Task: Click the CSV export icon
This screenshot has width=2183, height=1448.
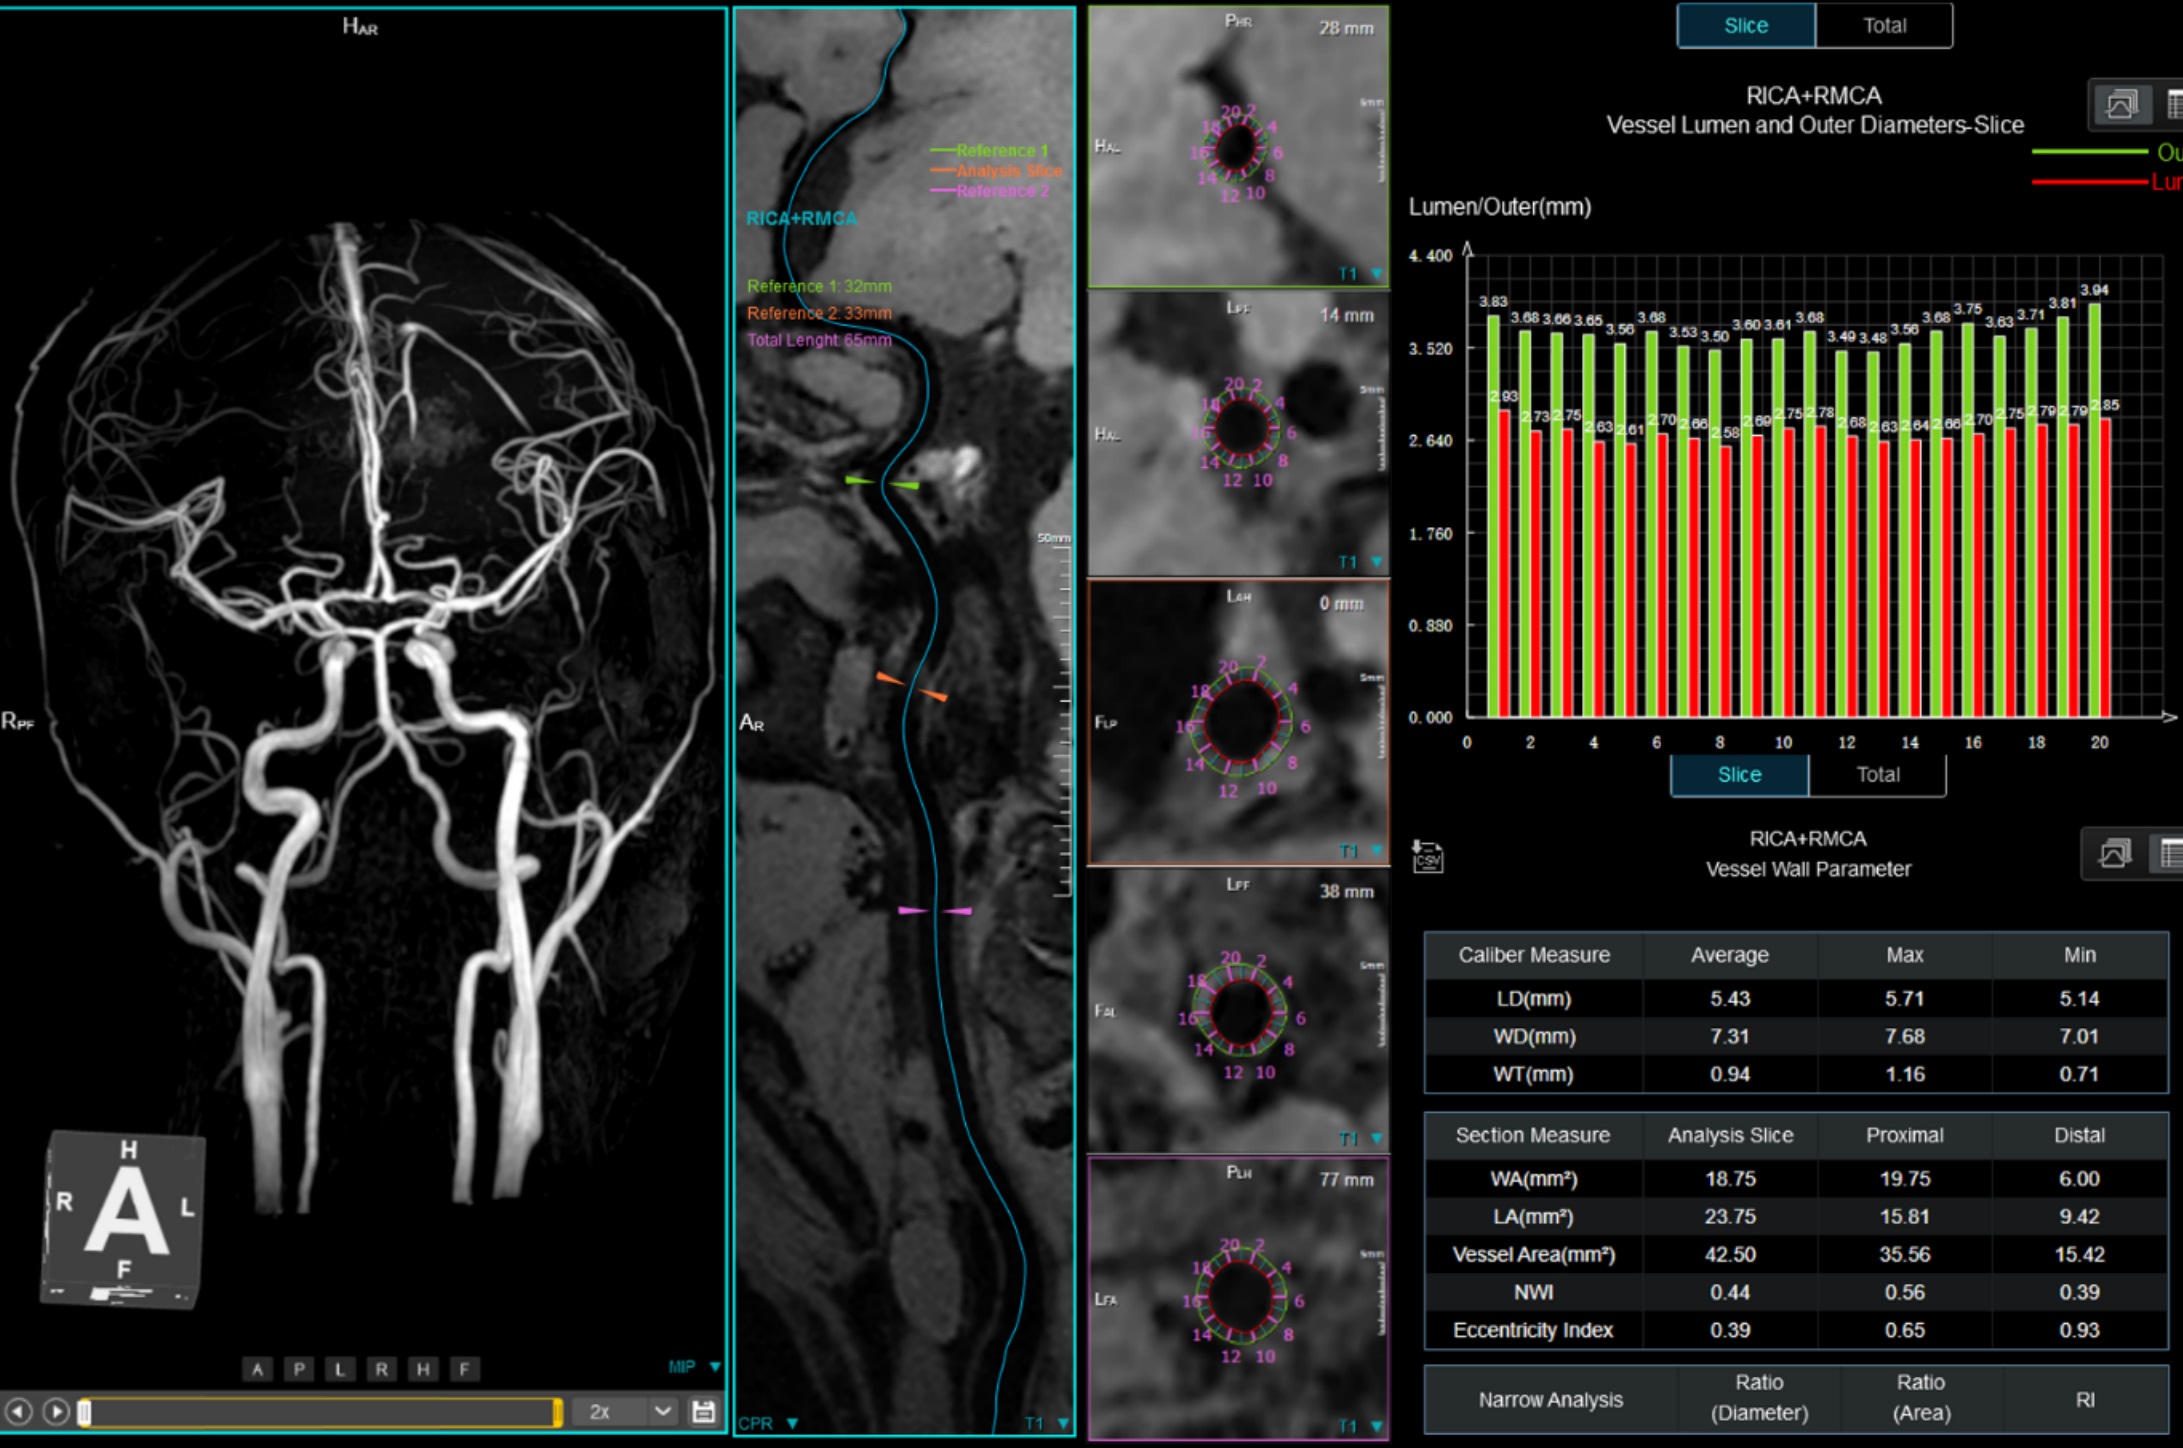Action: pos(1427,857)
